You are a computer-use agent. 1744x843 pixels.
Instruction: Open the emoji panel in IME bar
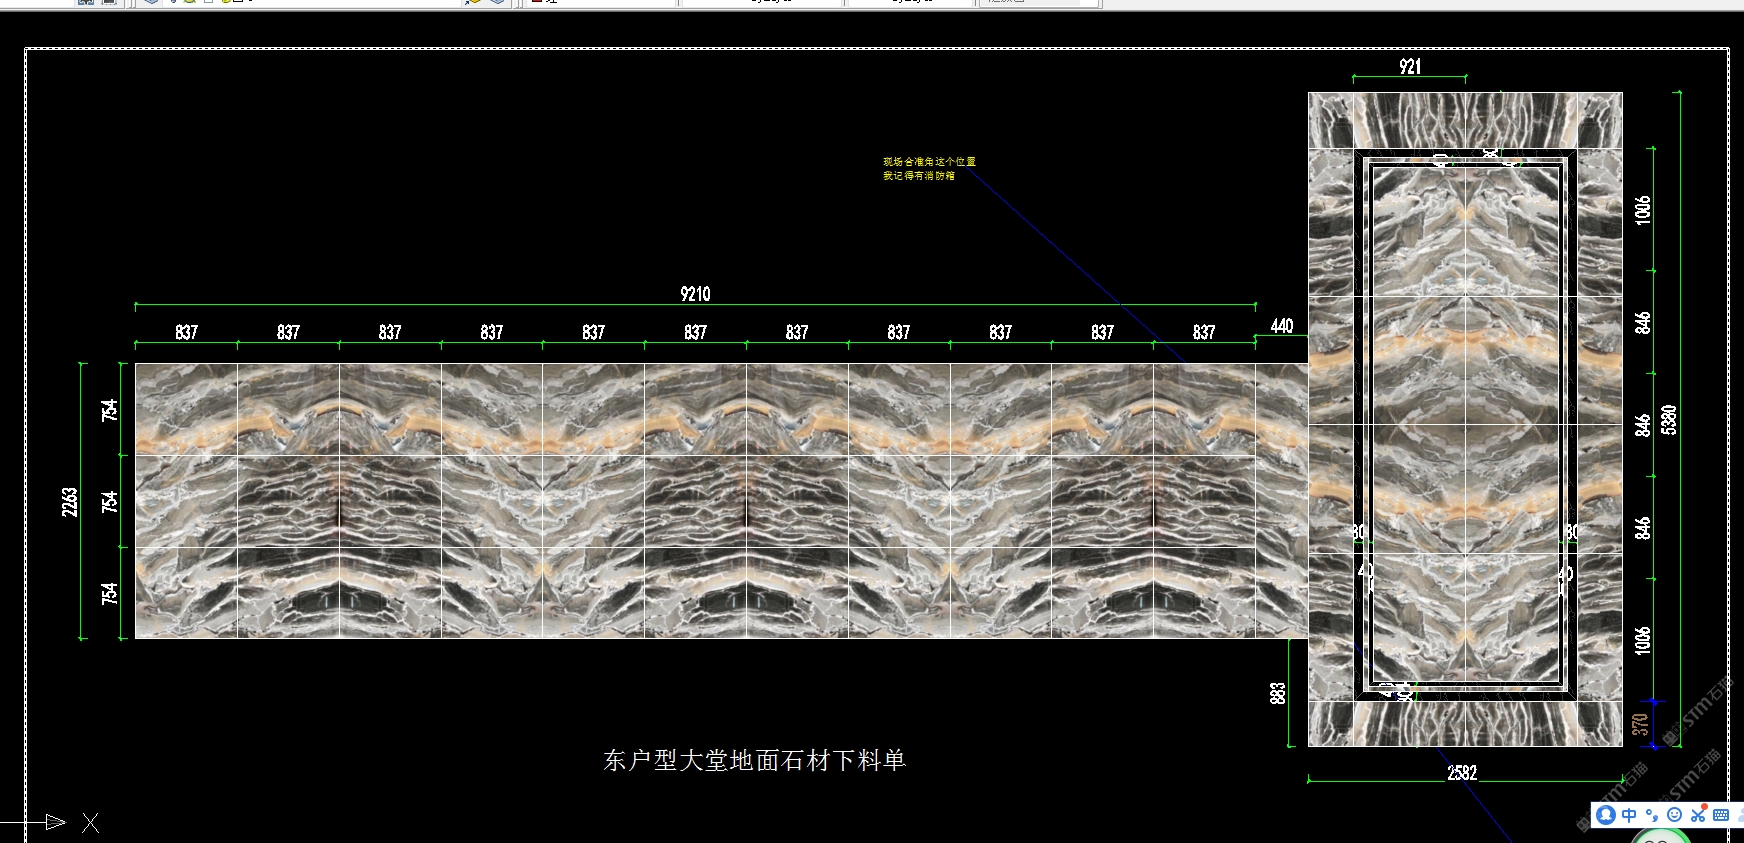(x=1675, y=815)
